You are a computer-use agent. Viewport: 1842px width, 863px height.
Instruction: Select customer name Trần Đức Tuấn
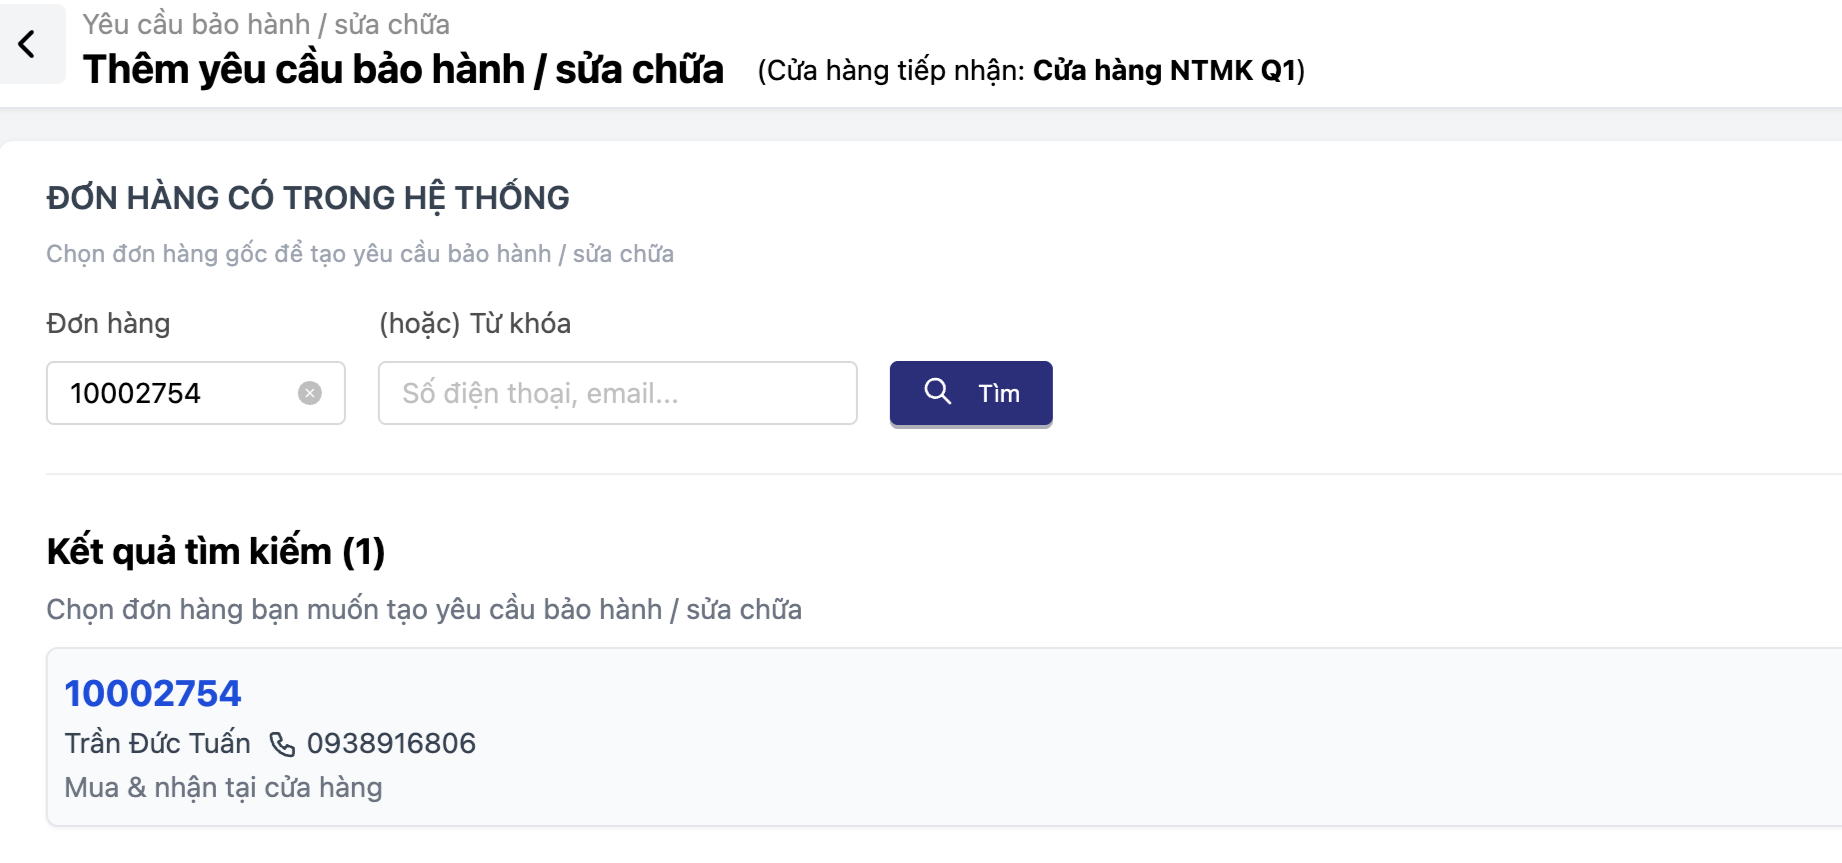(158, 744)
